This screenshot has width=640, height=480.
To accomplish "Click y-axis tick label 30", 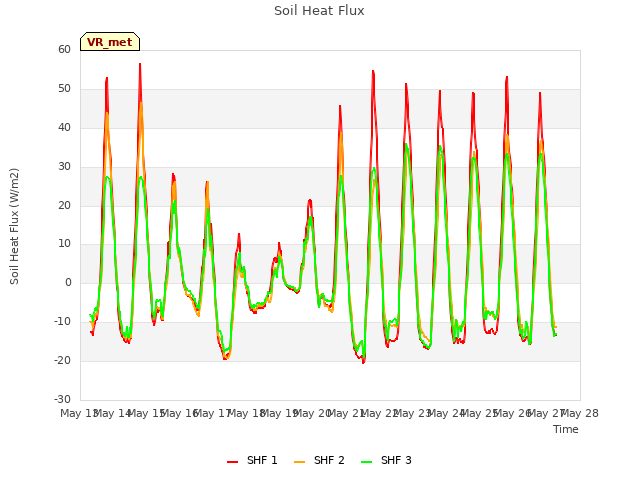I will pos(64,166).
